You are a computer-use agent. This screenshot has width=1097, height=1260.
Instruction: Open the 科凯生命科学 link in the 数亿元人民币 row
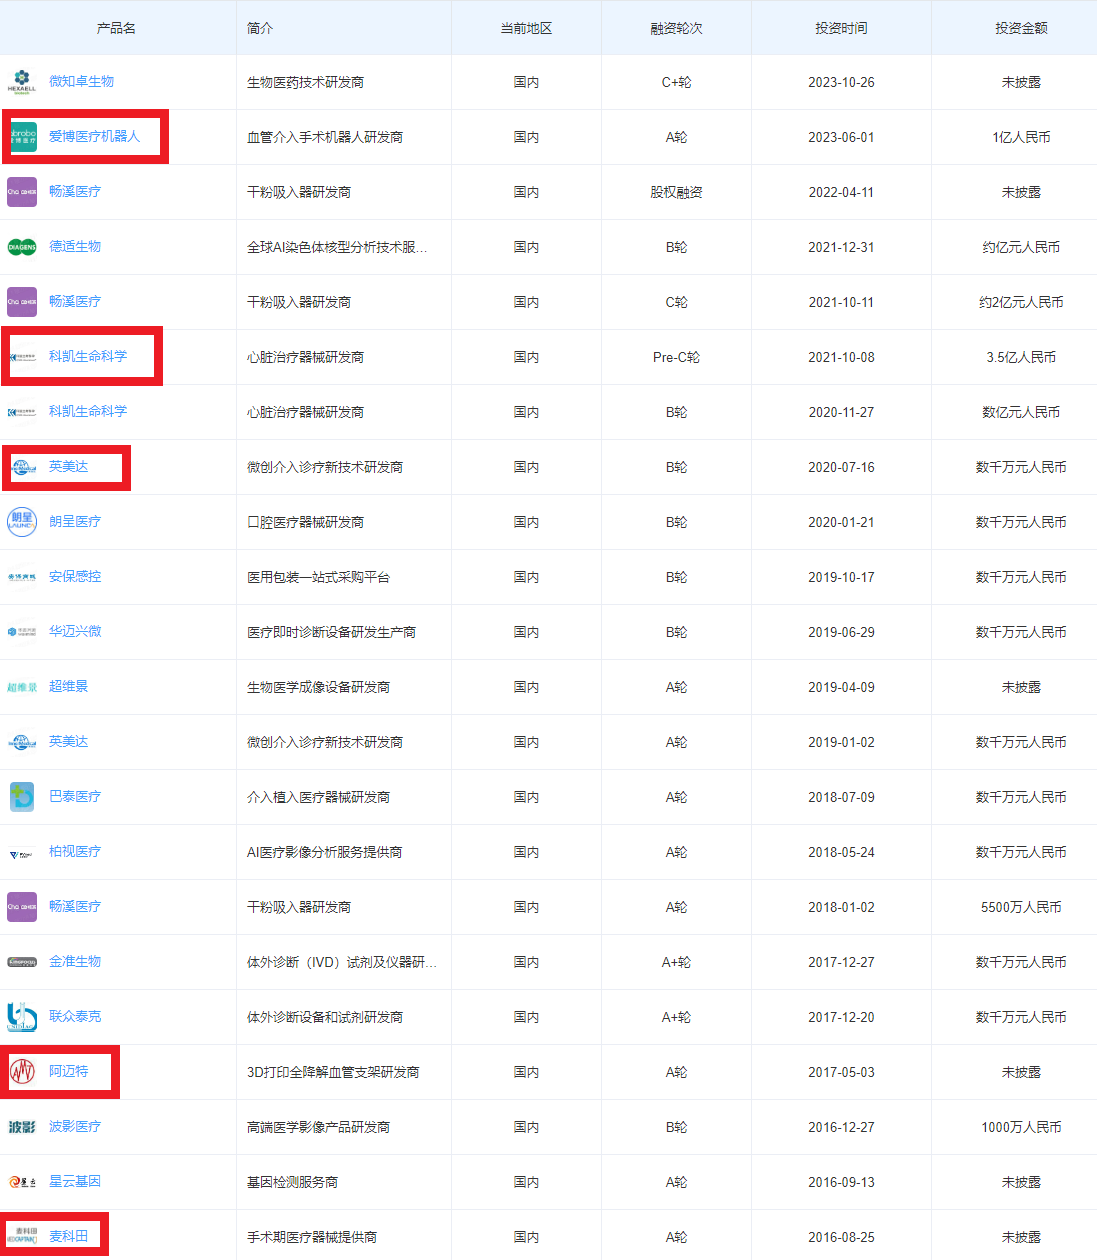click(x=88, y=412)
